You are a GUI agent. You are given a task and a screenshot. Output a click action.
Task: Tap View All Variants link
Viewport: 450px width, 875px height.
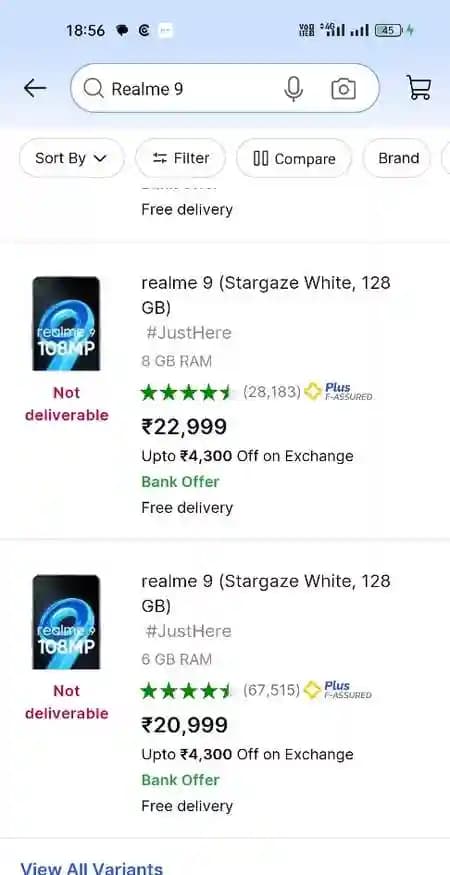(92, 868)
